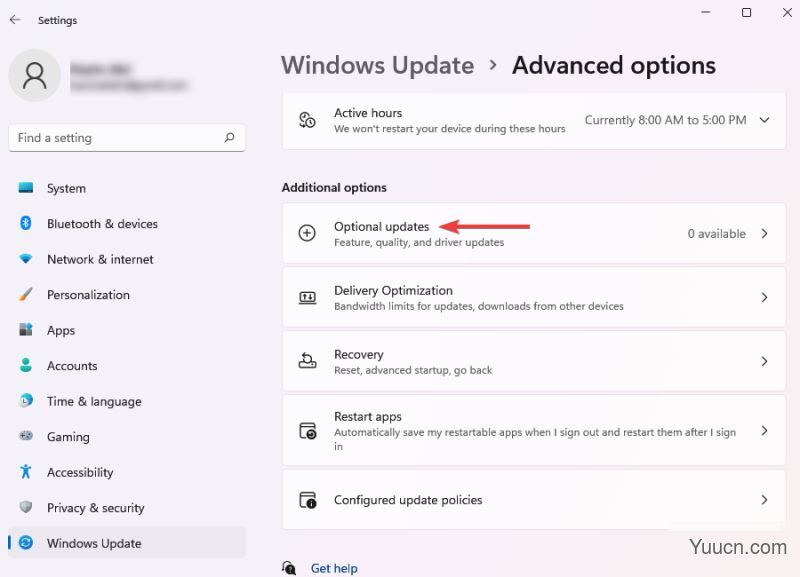Click the System monitor icon
The width and height of the screenshot is (800, 577).
pyautogui.click(x=26, y=188)
